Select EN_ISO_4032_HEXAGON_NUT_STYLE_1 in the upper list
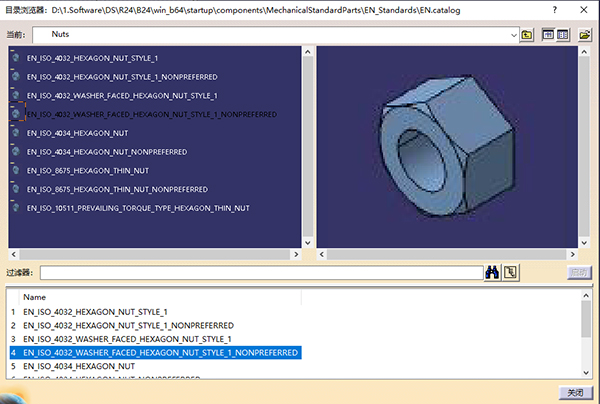 90,58
